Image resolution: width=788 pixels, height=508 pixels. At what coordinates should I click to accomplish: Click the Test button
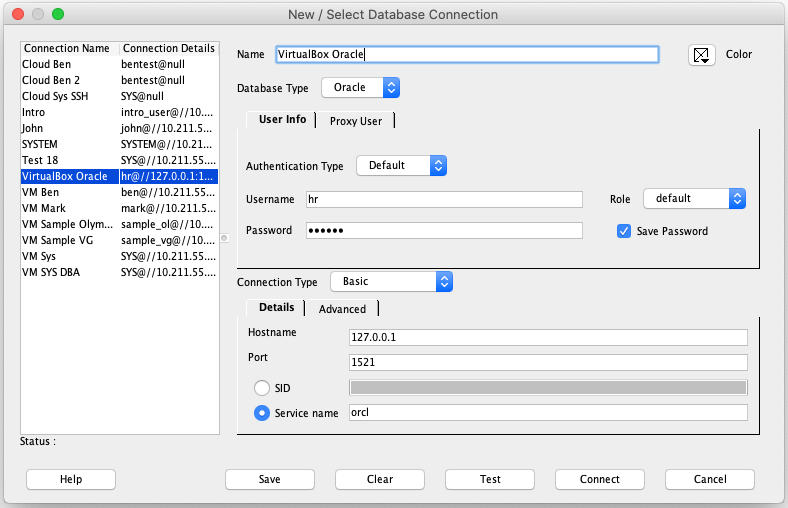[490, 480]
